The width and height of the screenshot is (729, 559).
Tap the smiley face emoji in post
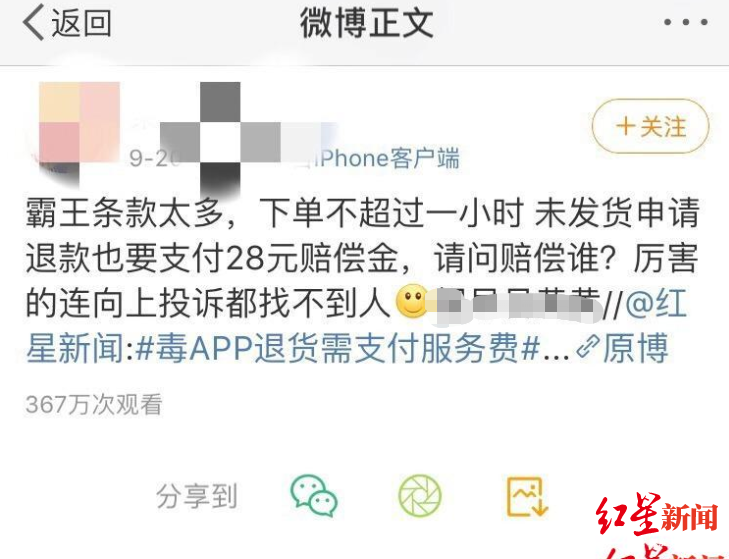(x=411, y=301)
